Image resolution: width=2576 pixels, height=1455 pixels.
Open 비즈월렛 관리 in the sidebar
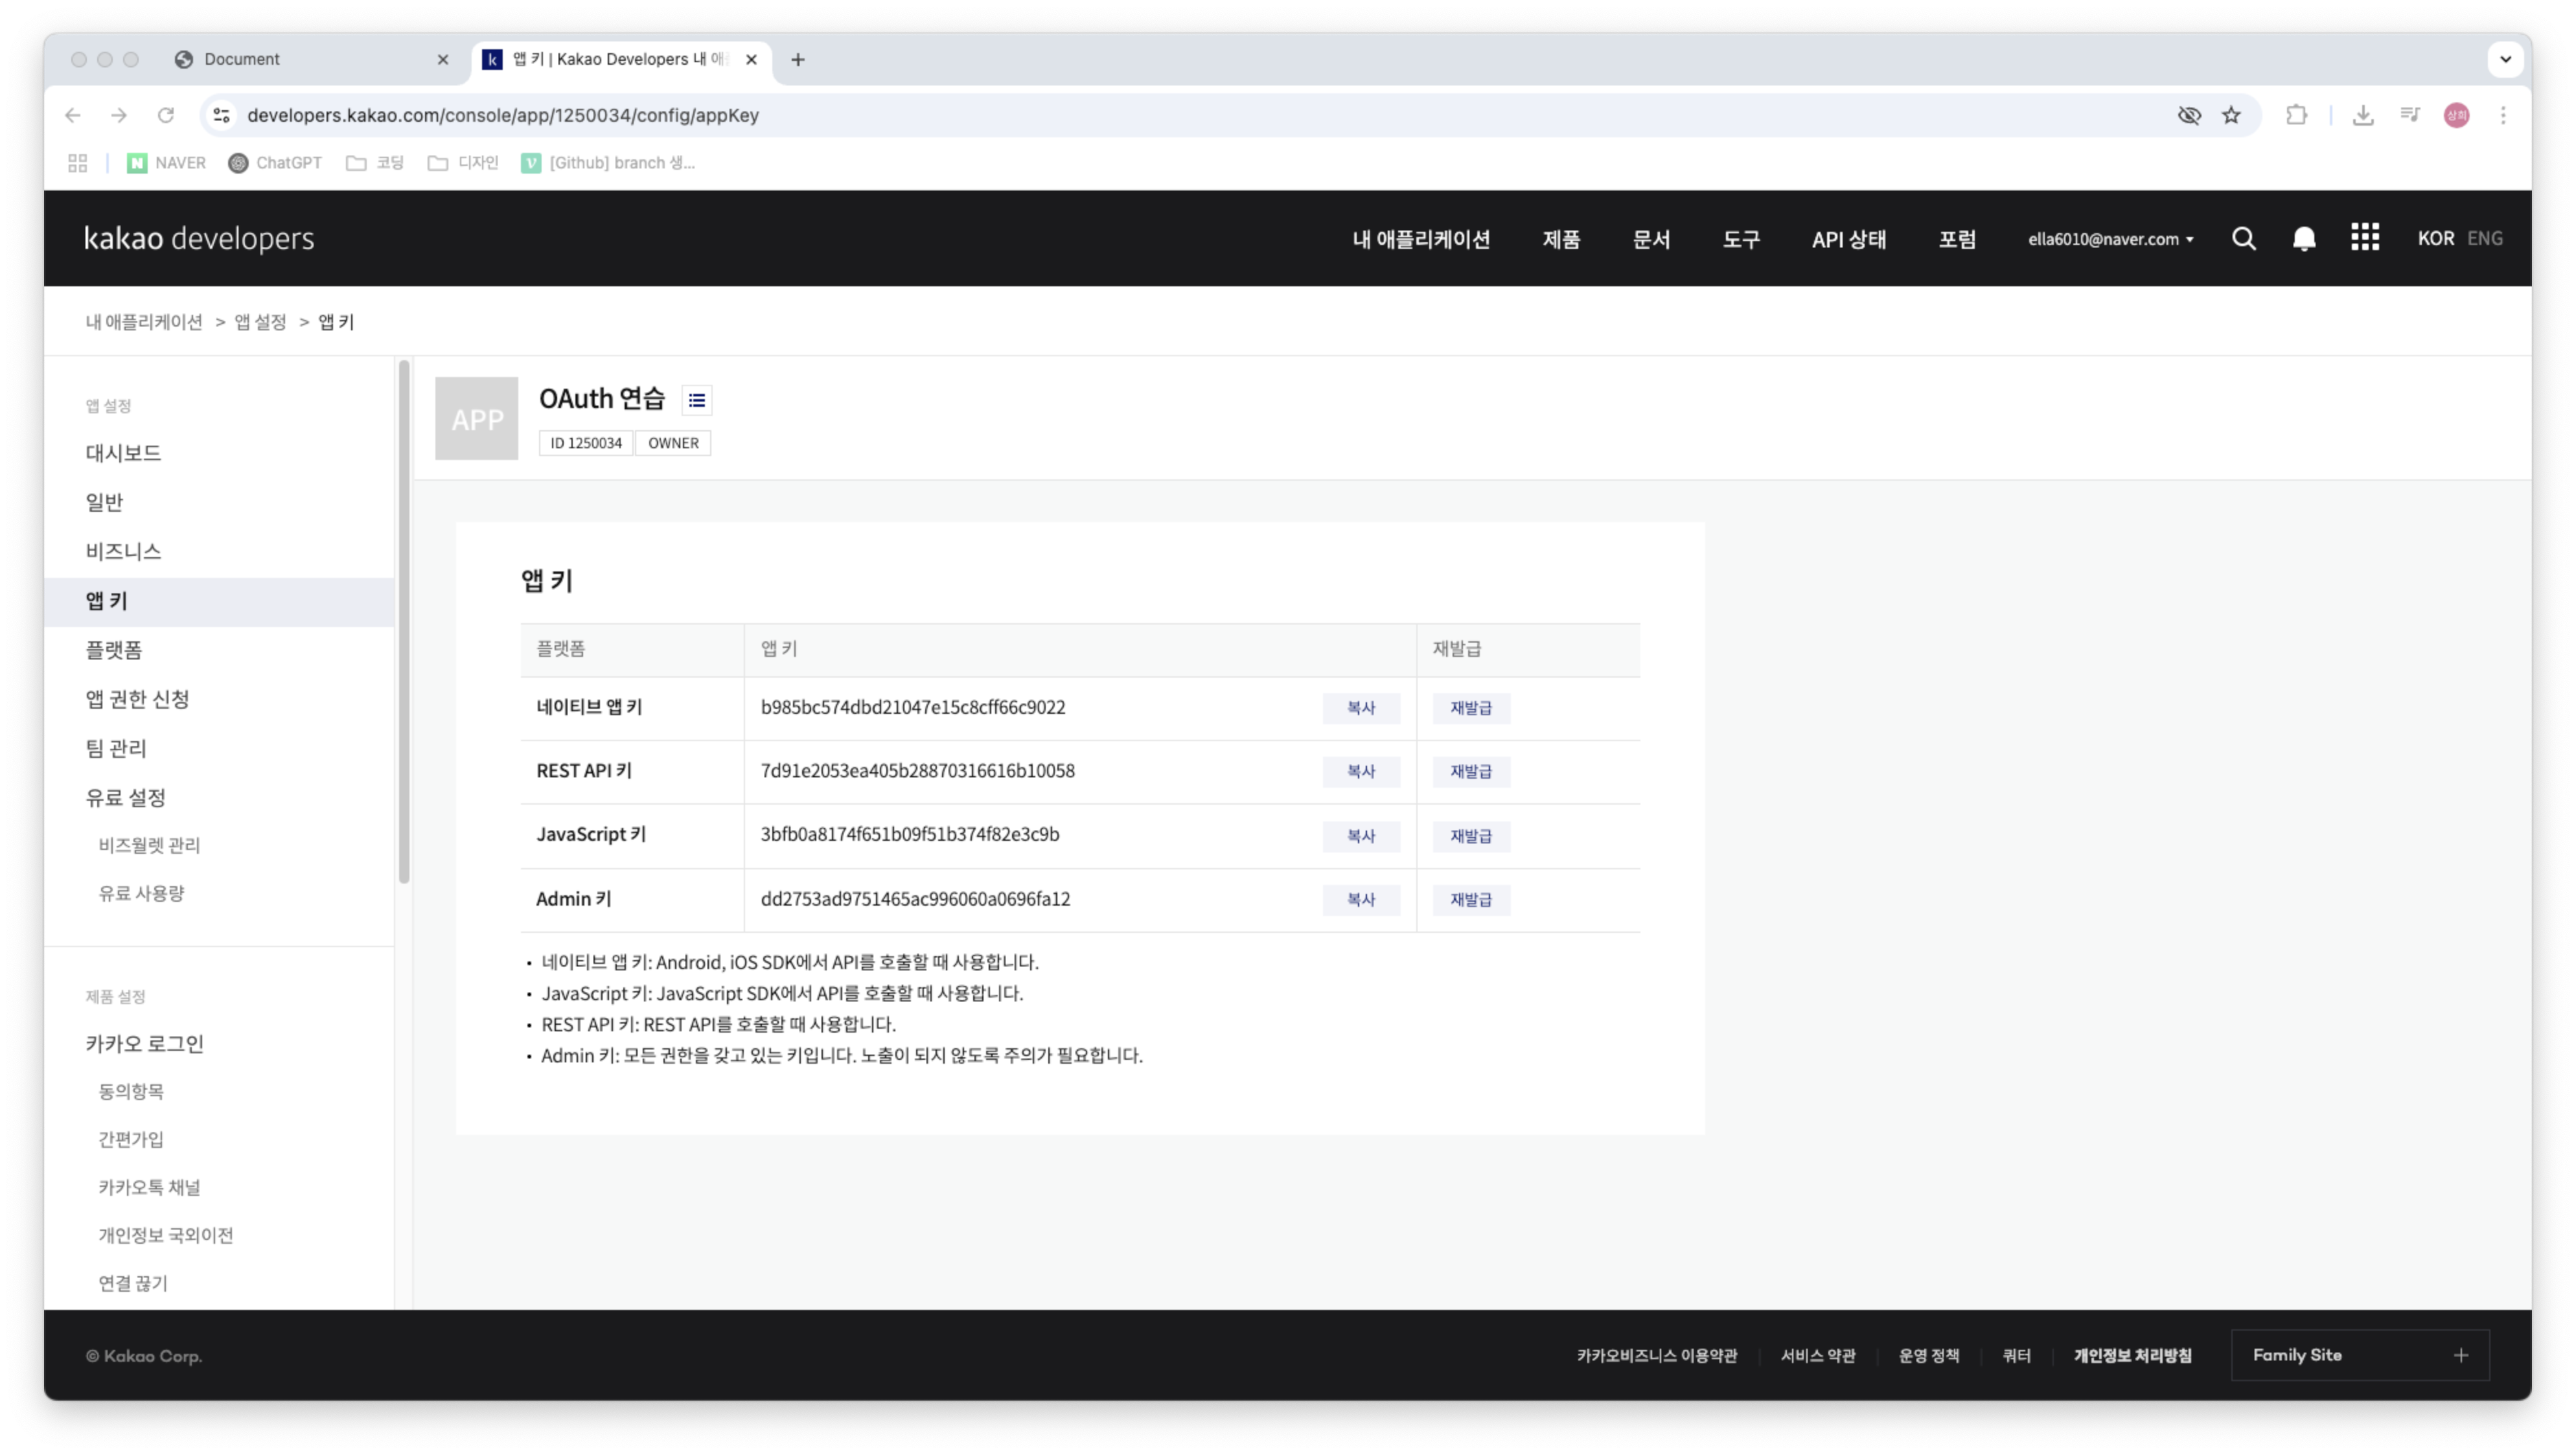[x=149, y=845]
